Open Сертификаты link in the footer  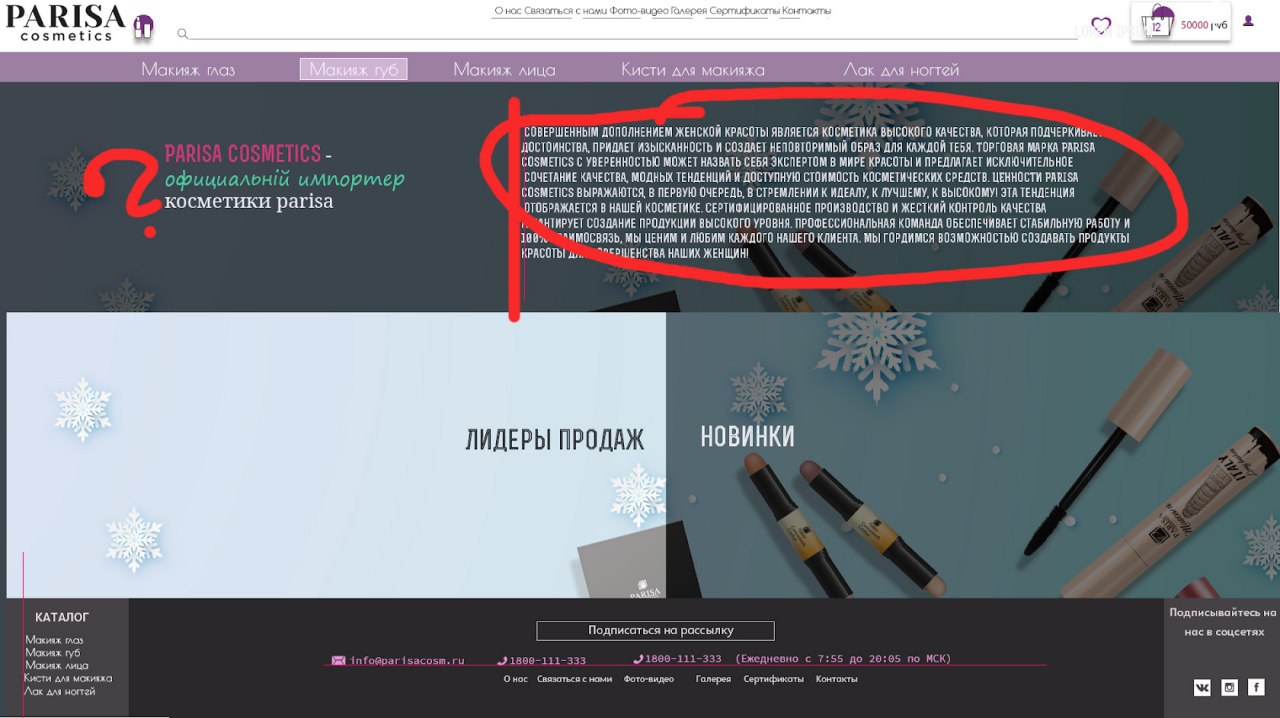pos(773,679)
